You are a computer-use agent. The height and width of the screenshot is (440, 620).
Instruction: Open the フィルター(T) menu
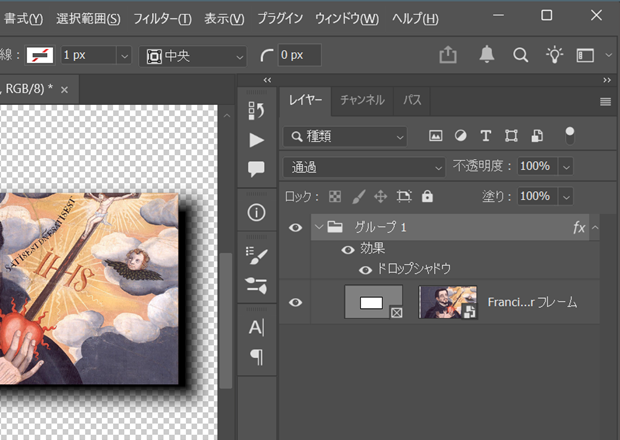(162, 19)
